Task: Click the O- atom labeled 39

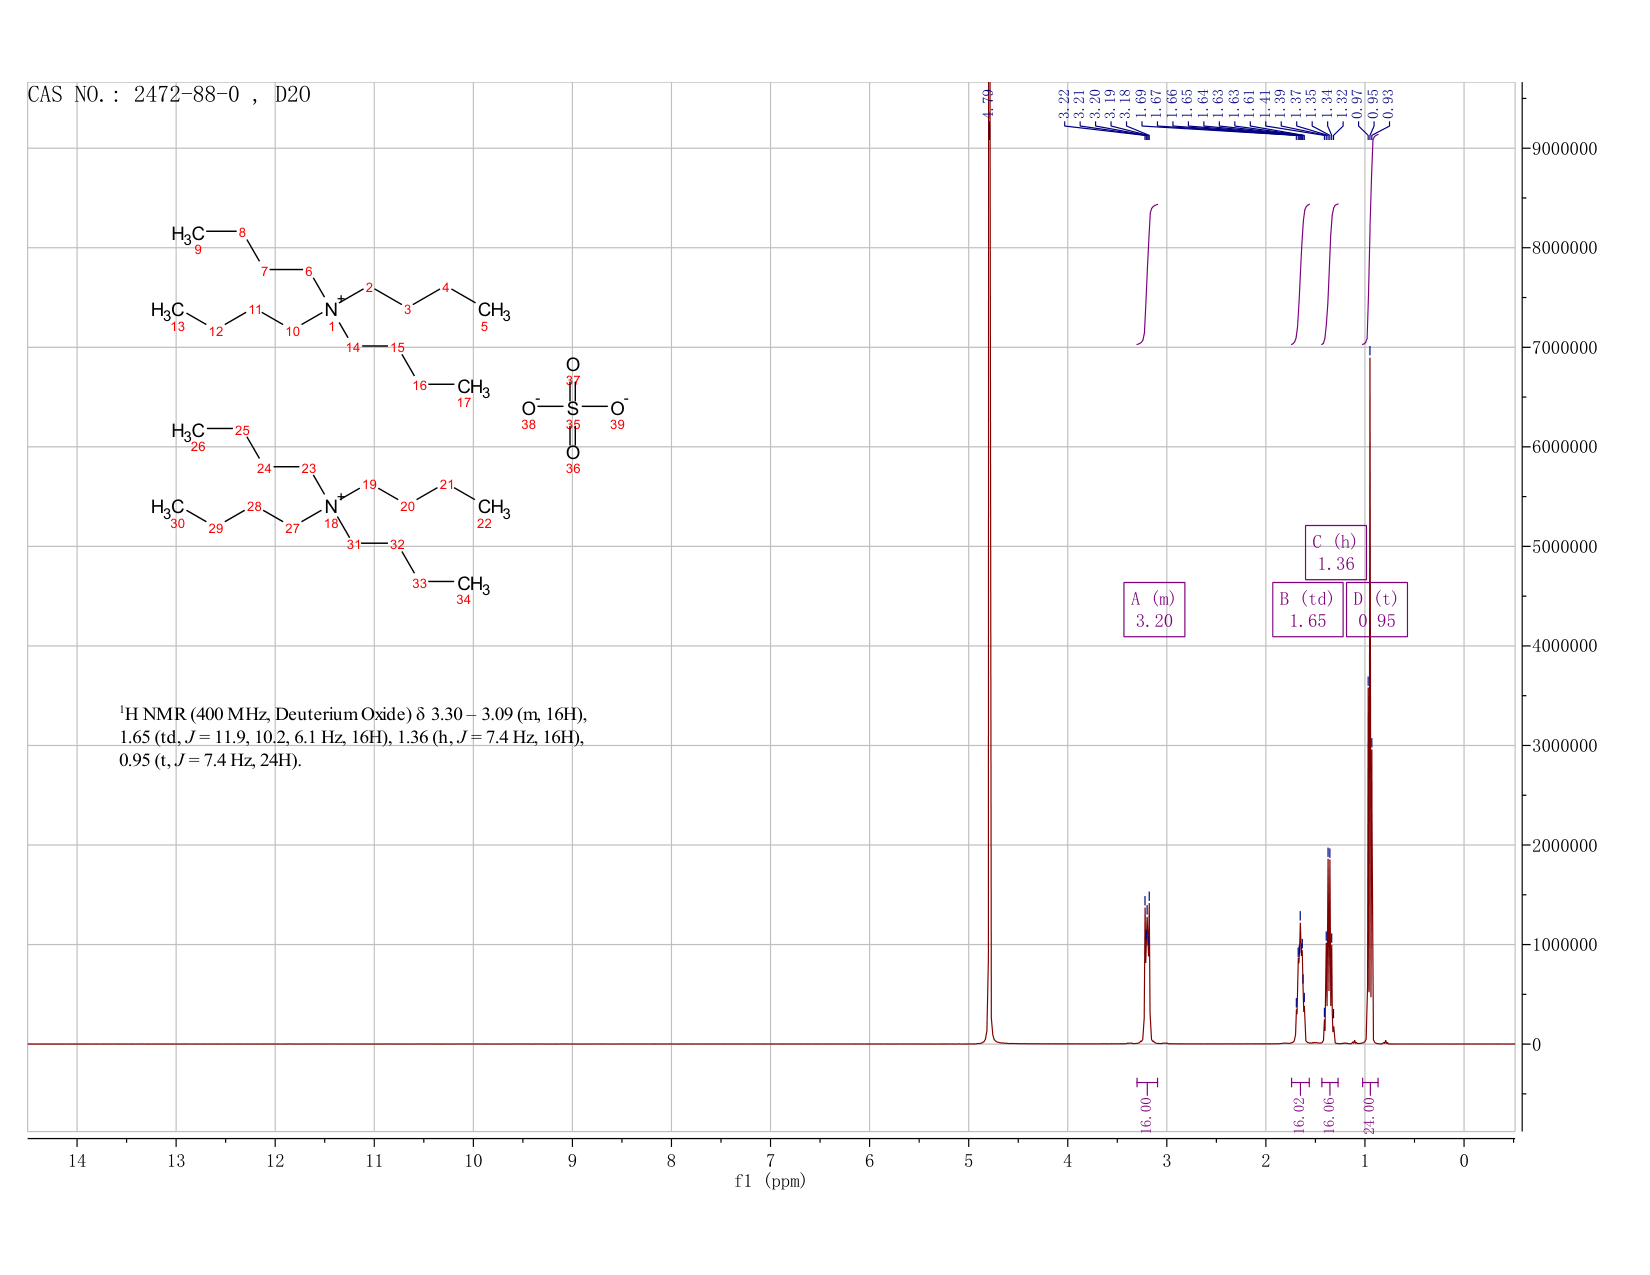Action: (619, 408)
